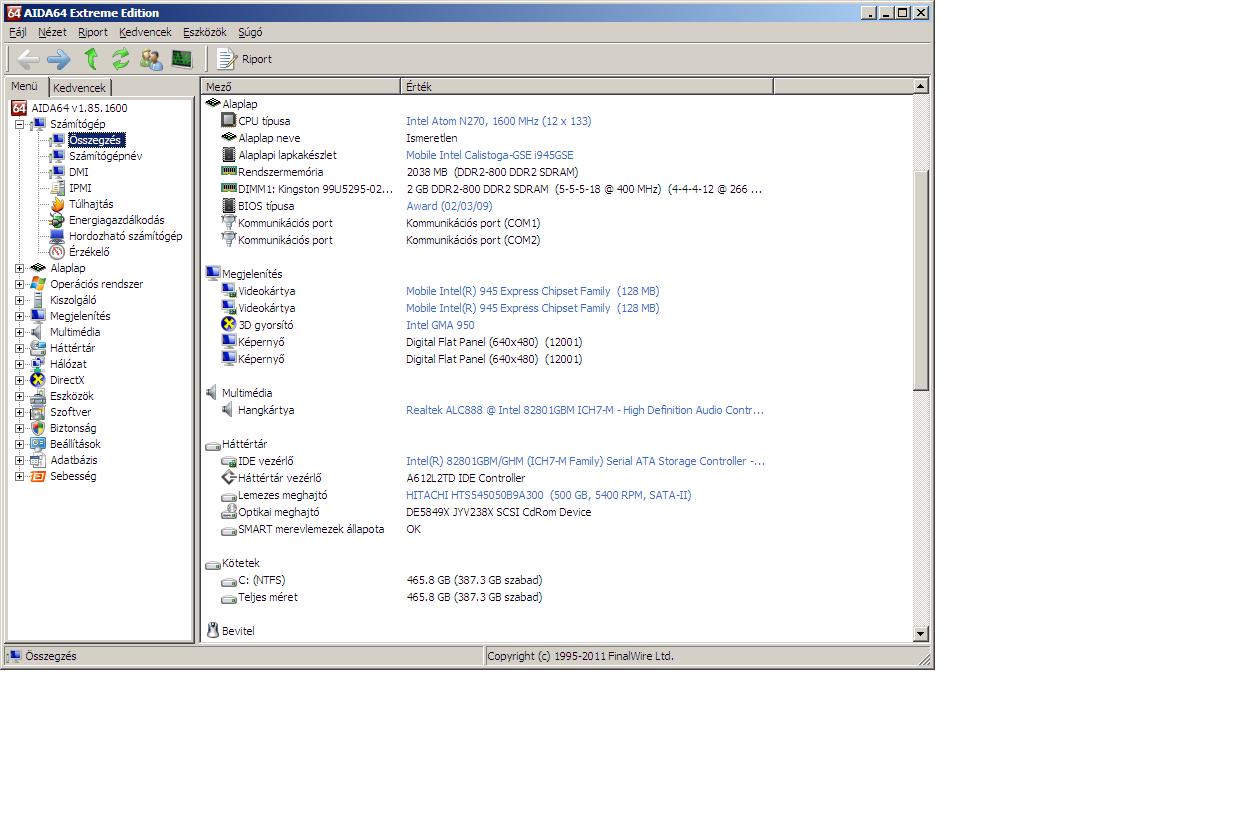Click the Optikai meghajtó disc icon
The image size is (1255, 825).
[229, 512]
